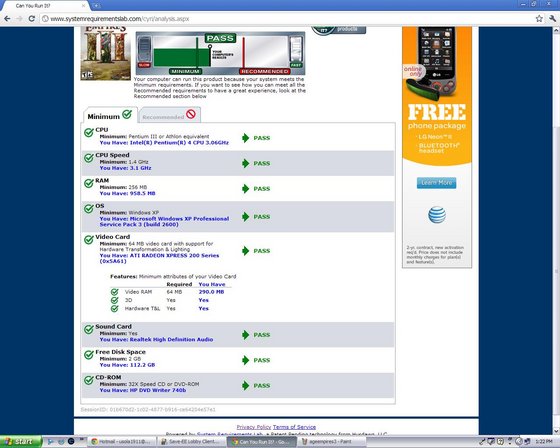Open the Windows Start menu
The height and width of the screenshot is (448, 560).
[x=21, y=442]
